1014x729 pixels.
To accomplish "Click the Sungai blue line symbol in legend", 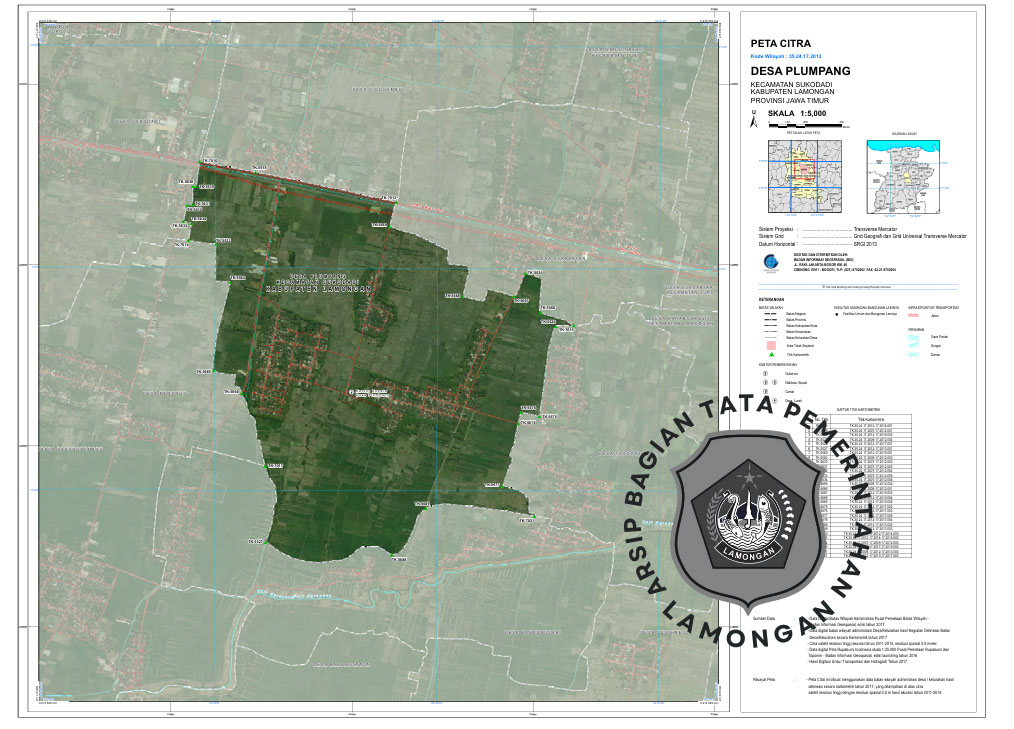I will [x=915, y=345].
